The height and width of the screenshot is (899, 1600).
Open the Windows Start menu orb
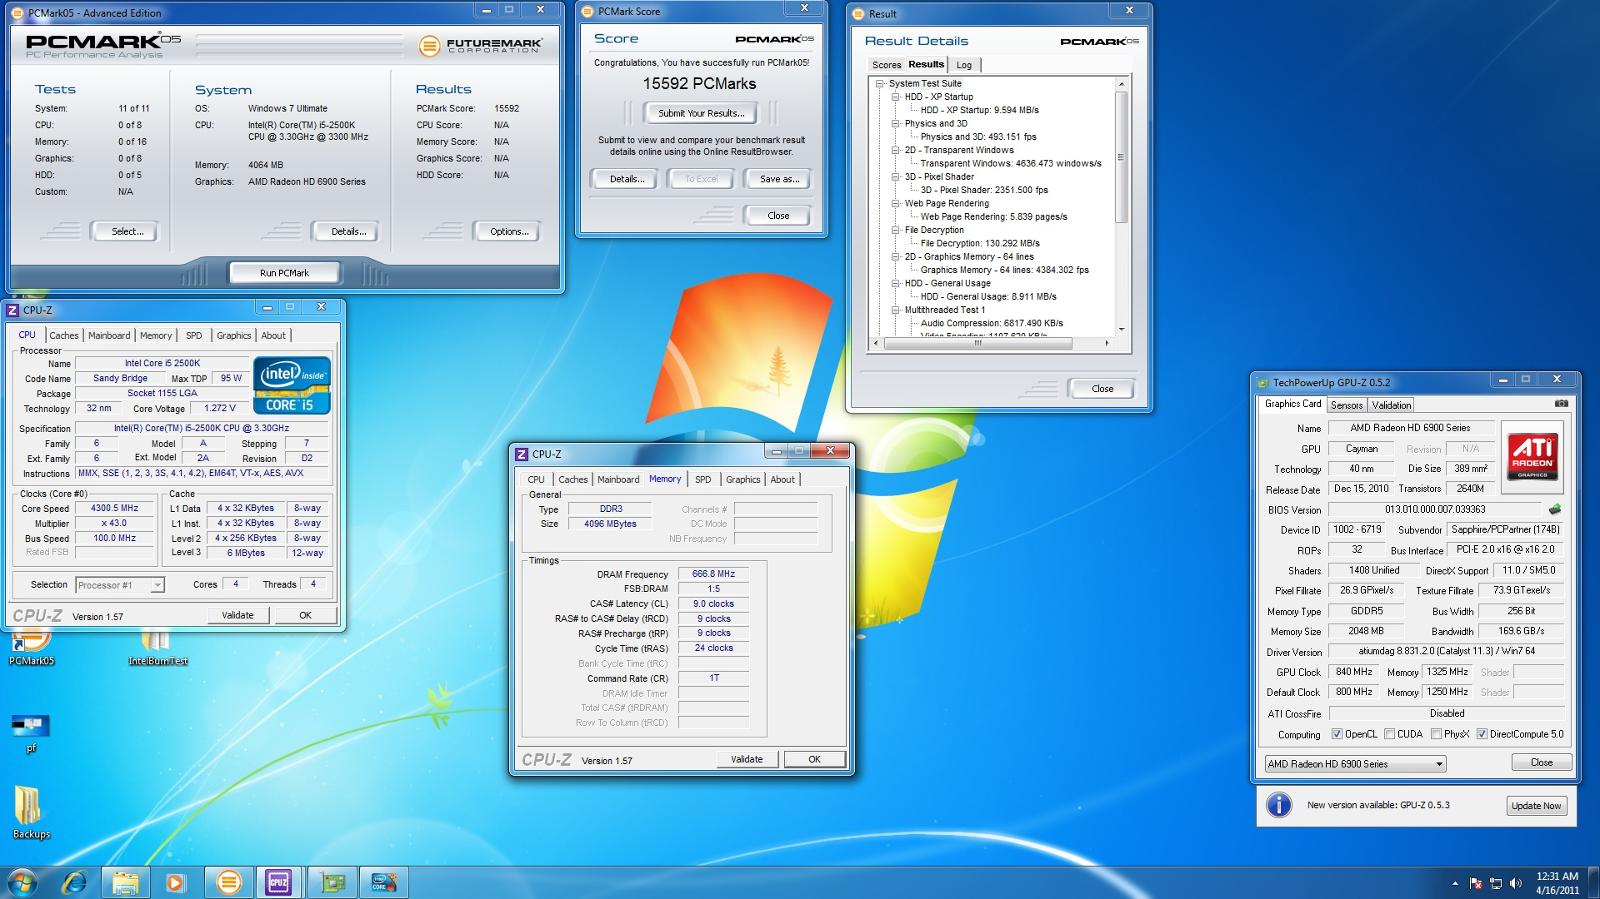coord(22,882)
